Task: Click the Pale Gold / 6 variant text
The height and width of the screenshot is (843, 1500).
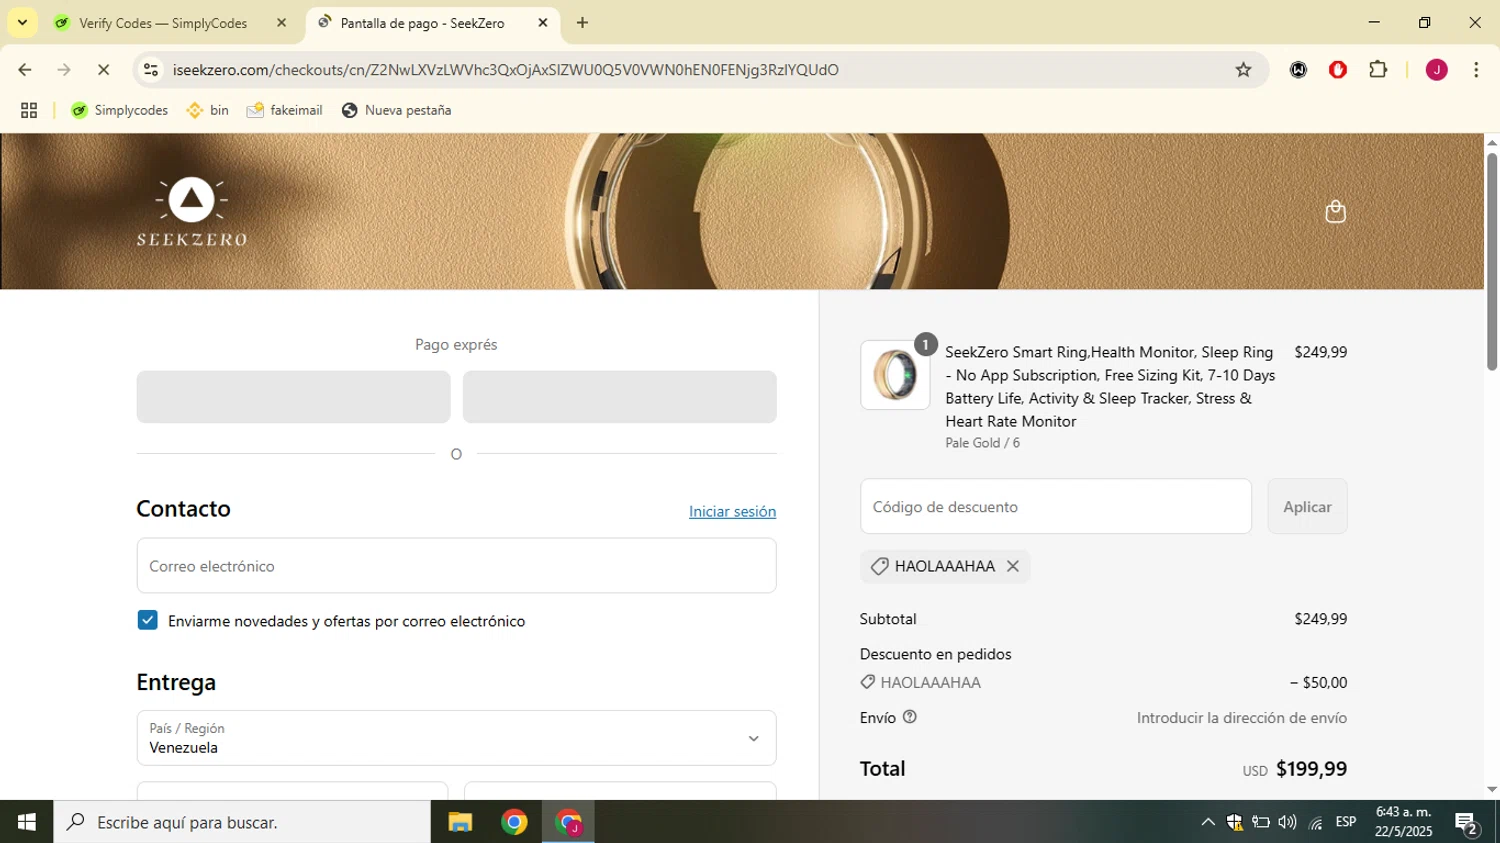Action: (982, 443)
